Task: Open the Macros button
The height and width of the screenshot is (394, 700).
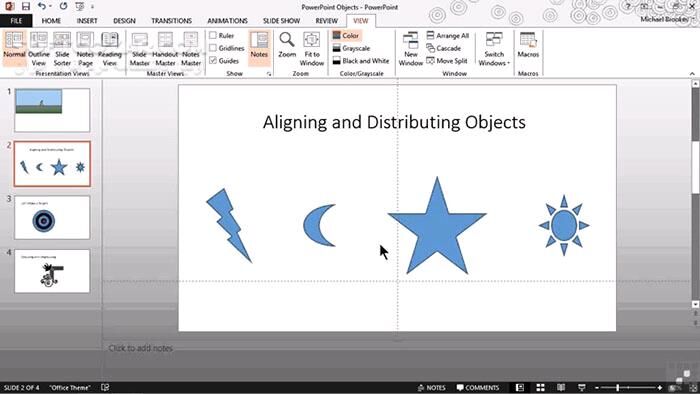Action: point(528,45)
